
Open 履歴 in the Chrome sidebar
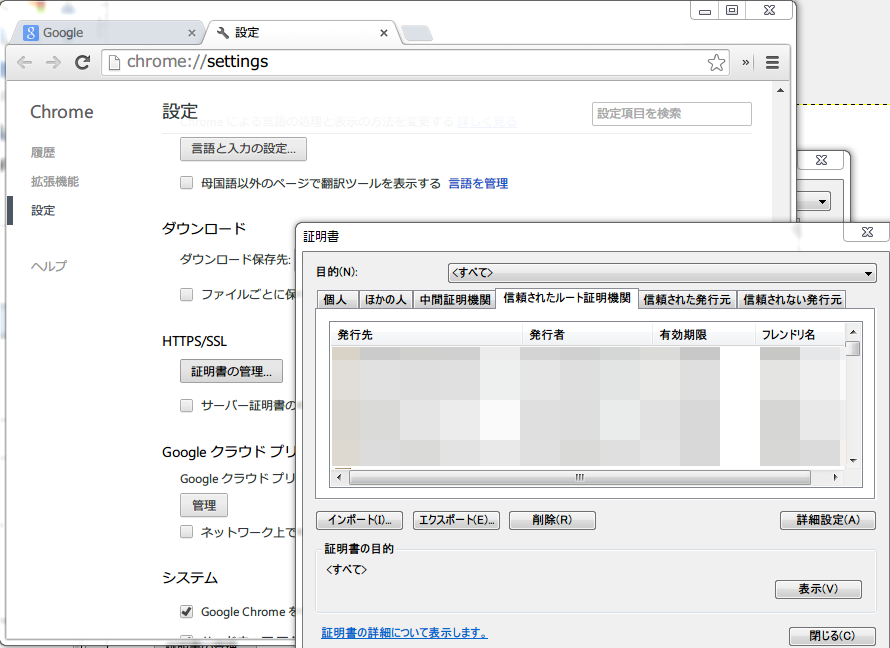point(43,153)
